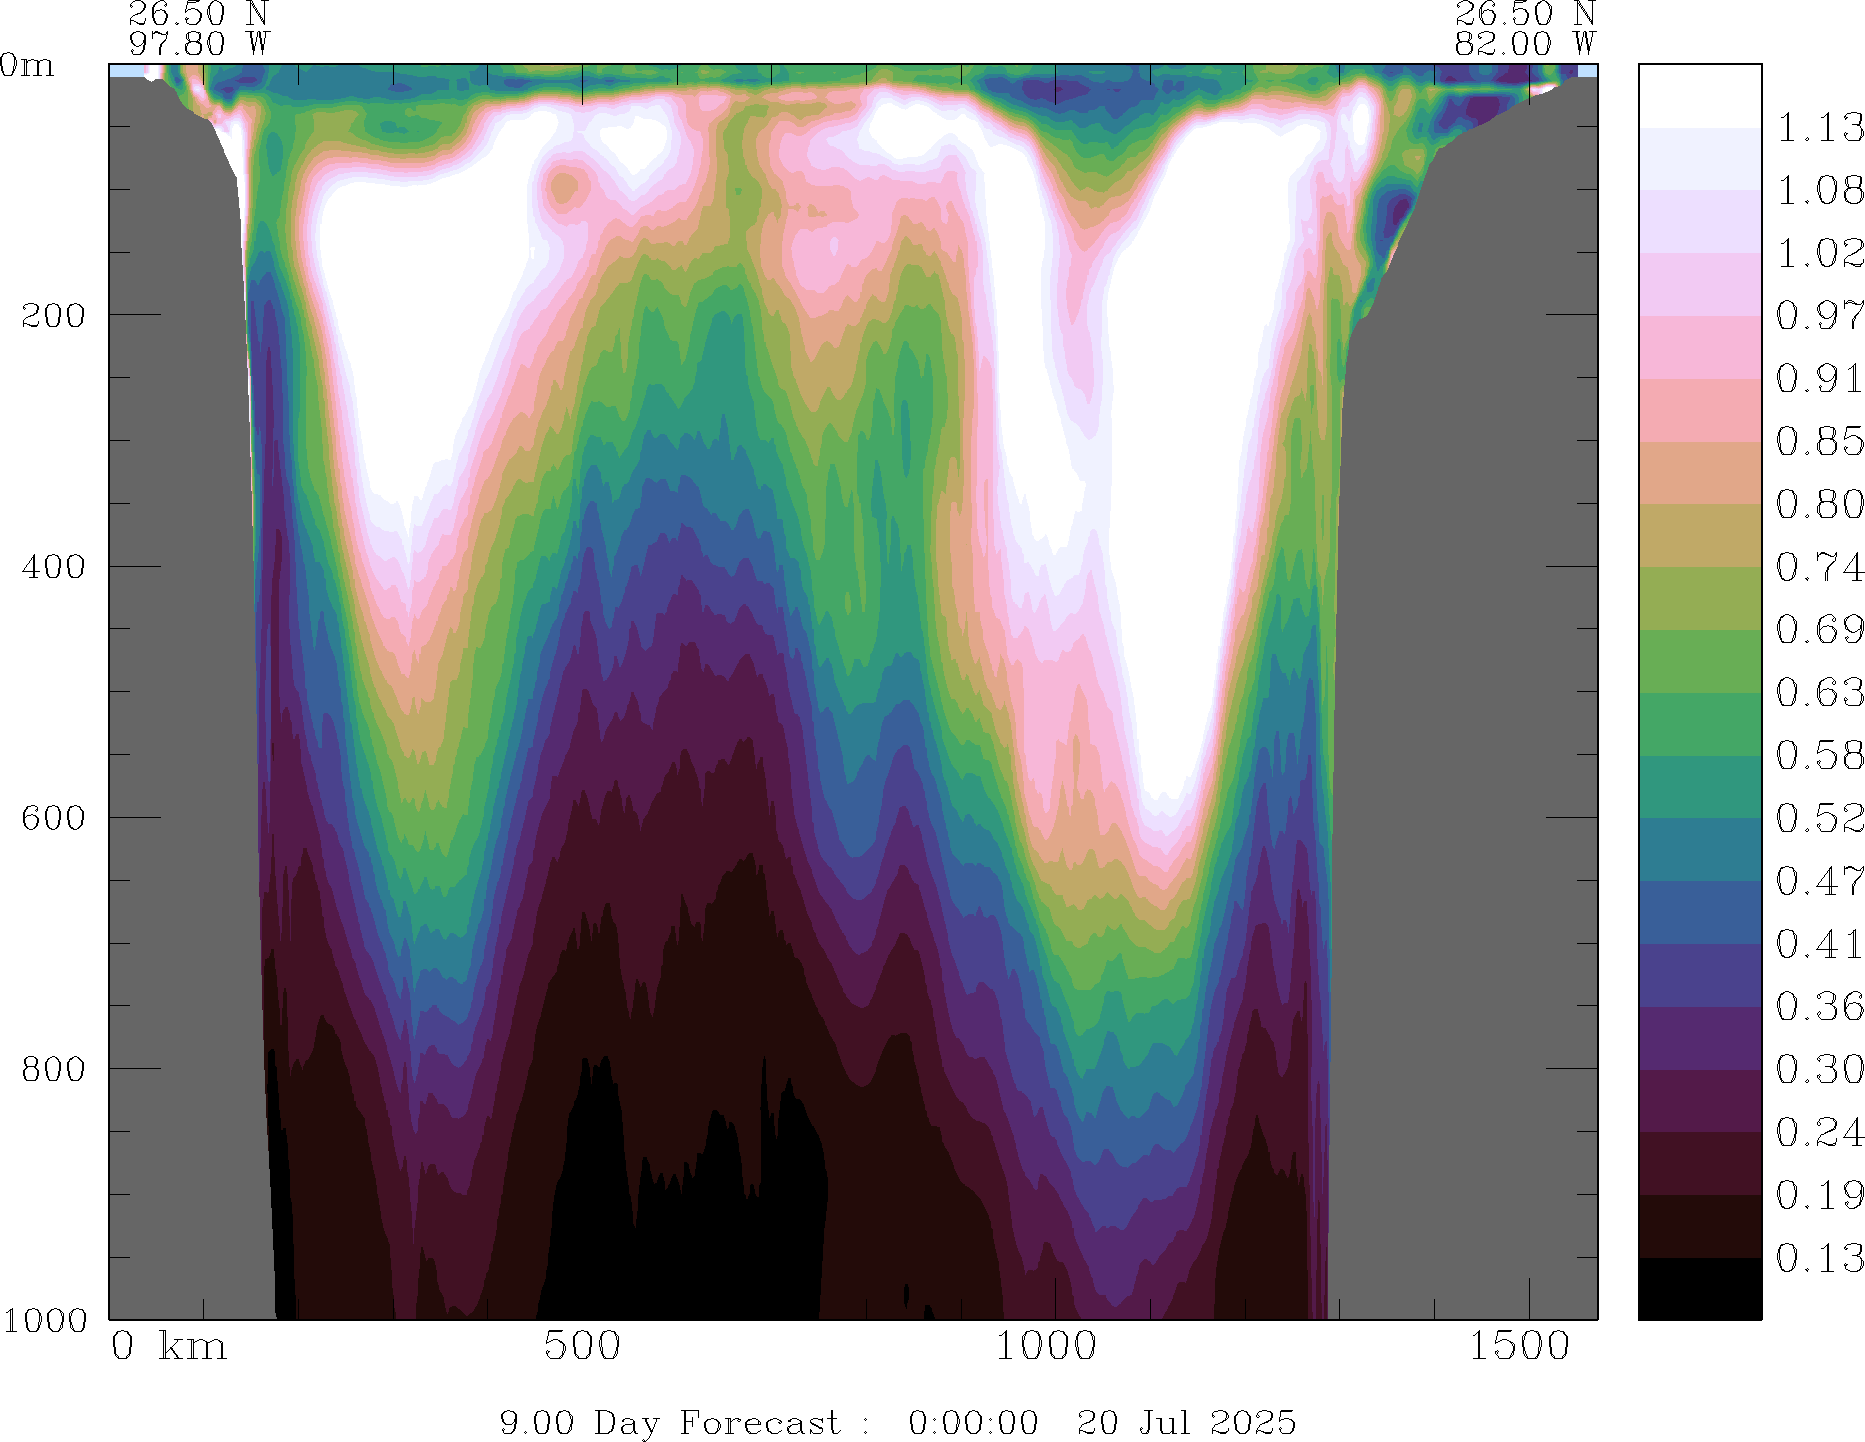Click the white top swatch of the color bar
The image size is (1865, 1442).
(1699, 96)
